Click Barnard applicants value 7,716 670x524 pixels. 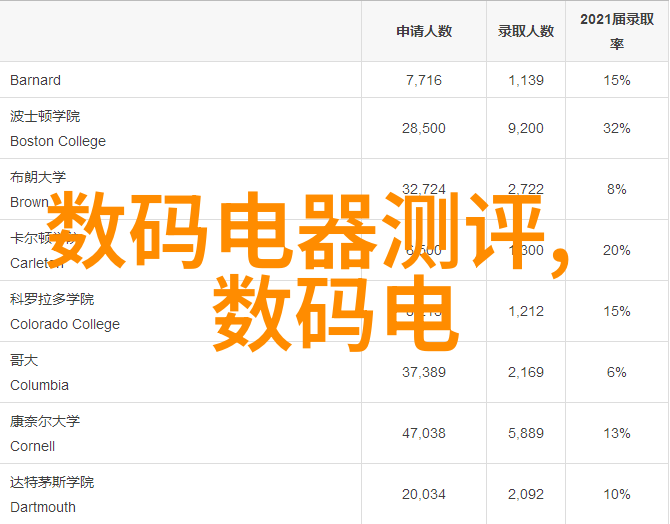(x=424, y=80)
